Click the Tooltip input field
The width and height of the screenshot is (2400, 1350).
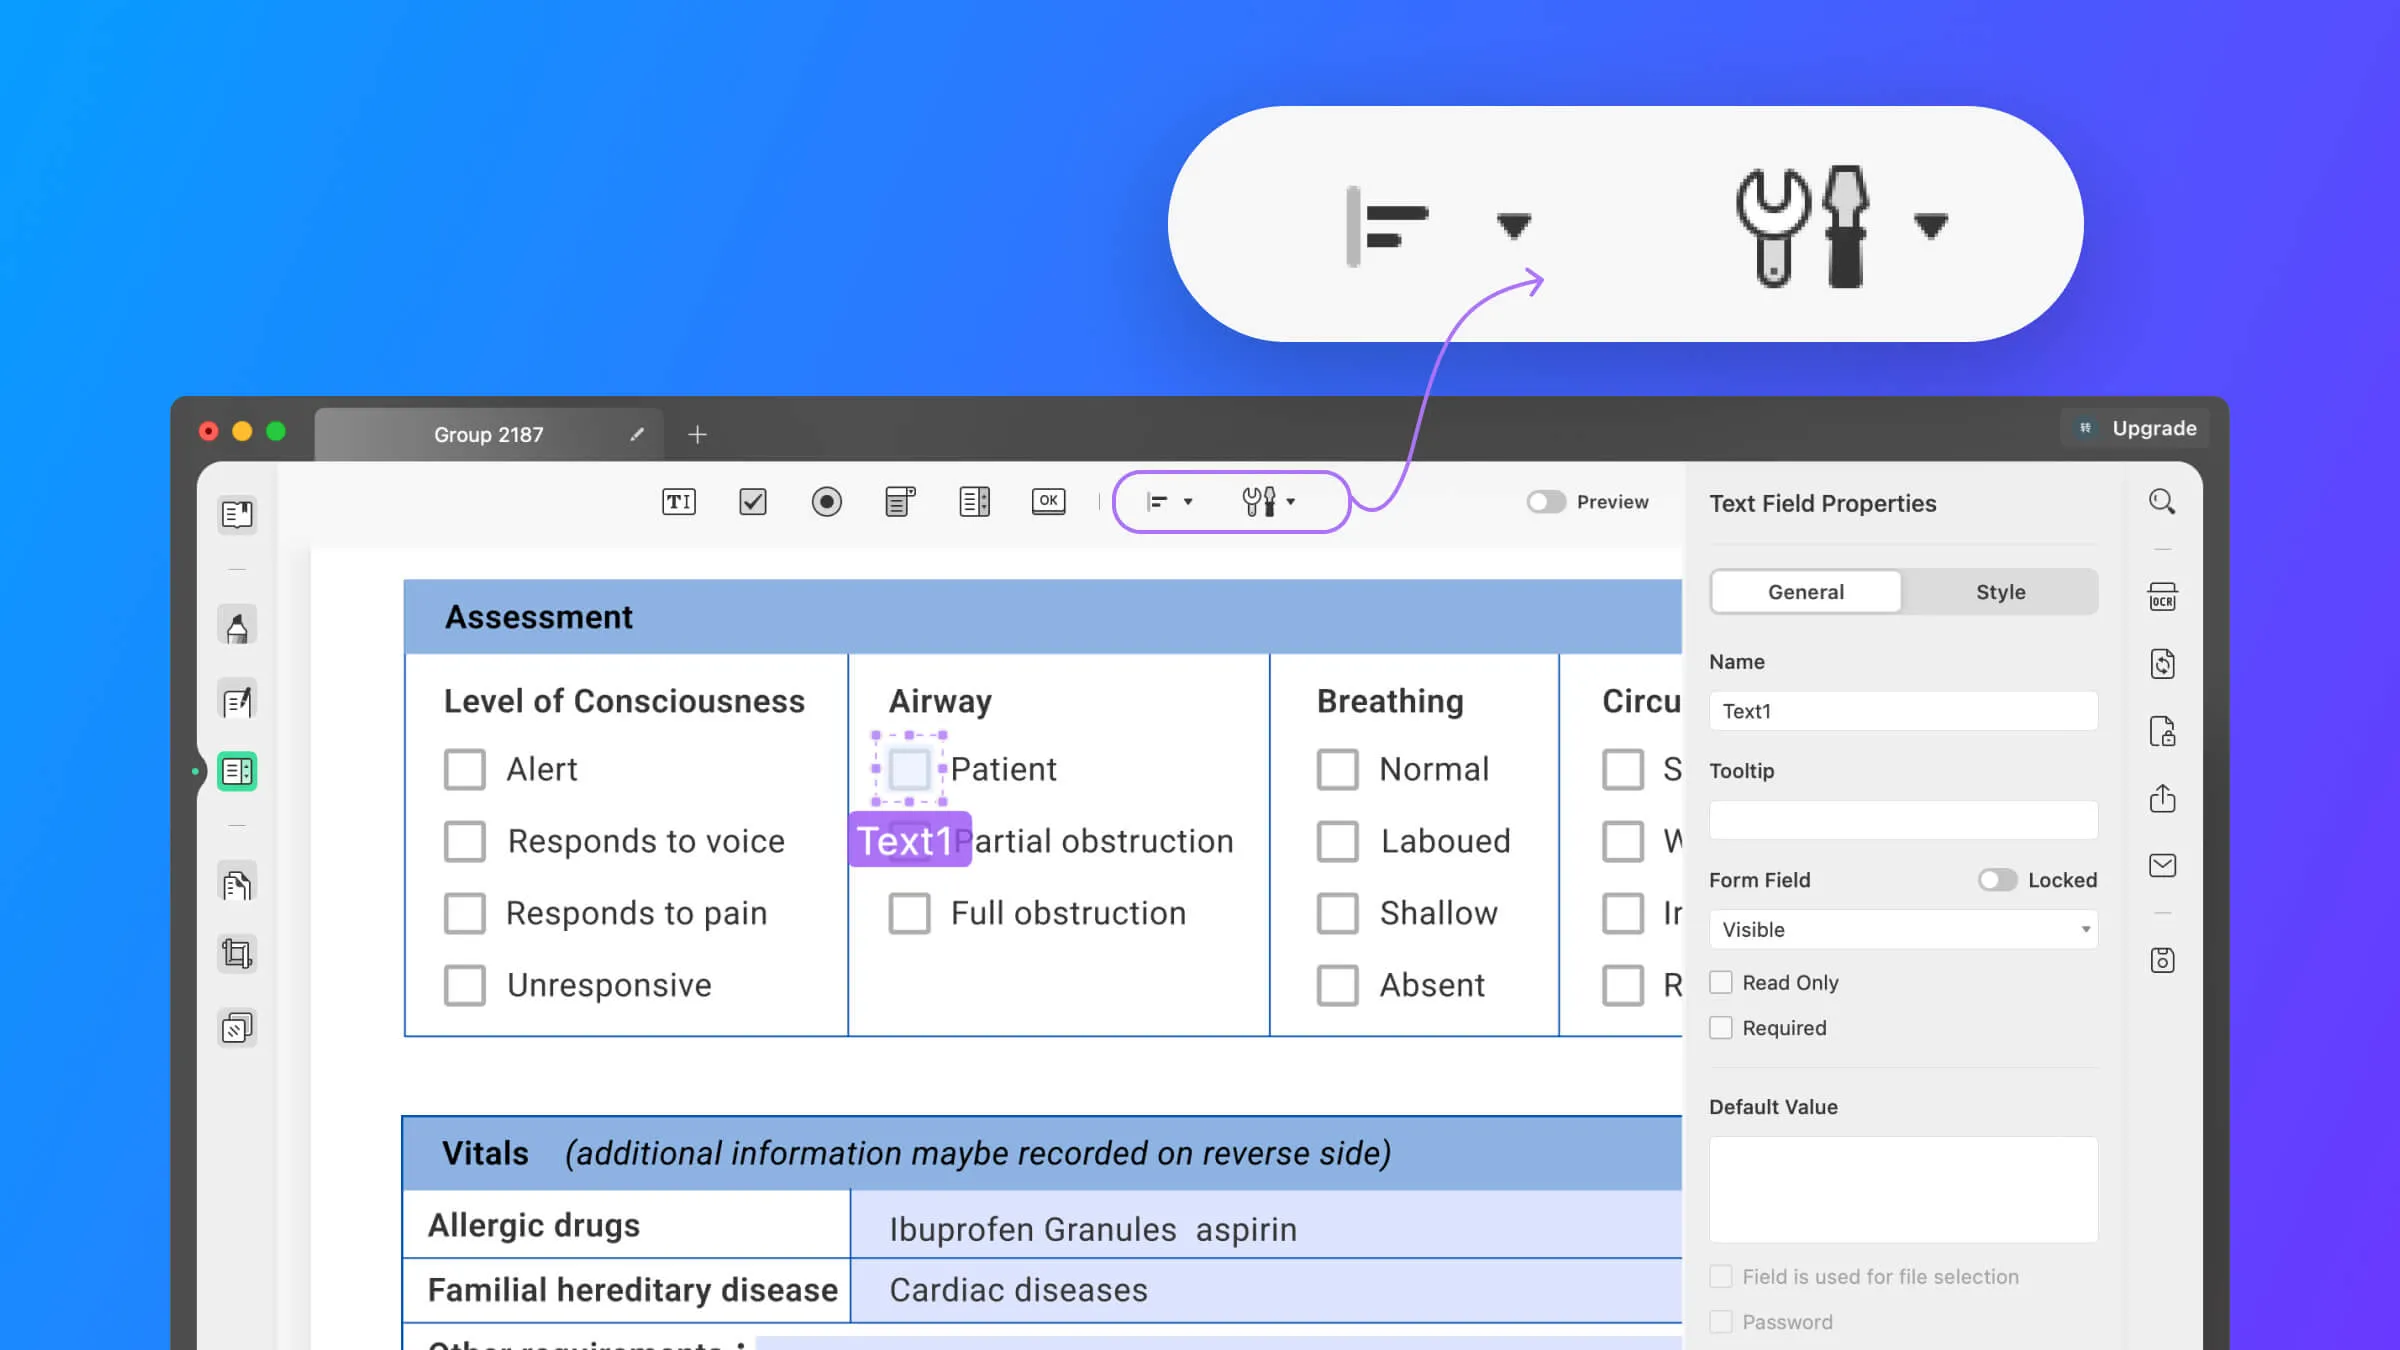coord(1902,819)
